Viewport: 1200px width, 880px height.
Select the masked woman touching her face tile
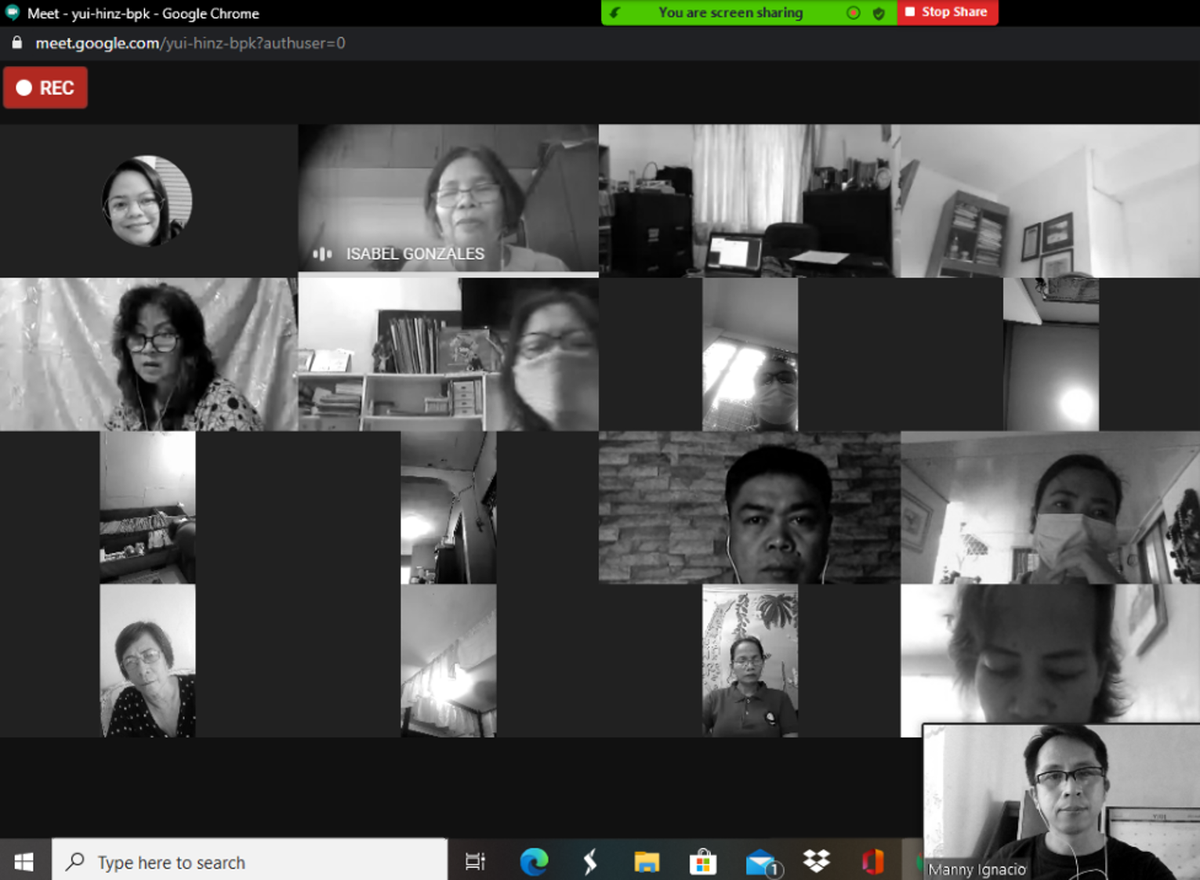1050,507
